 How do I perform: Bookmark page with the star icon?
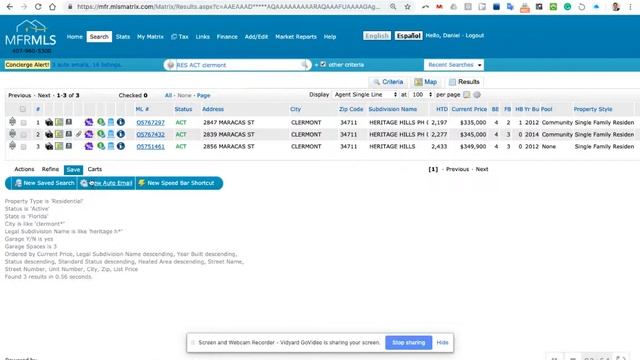click(407, 7)
